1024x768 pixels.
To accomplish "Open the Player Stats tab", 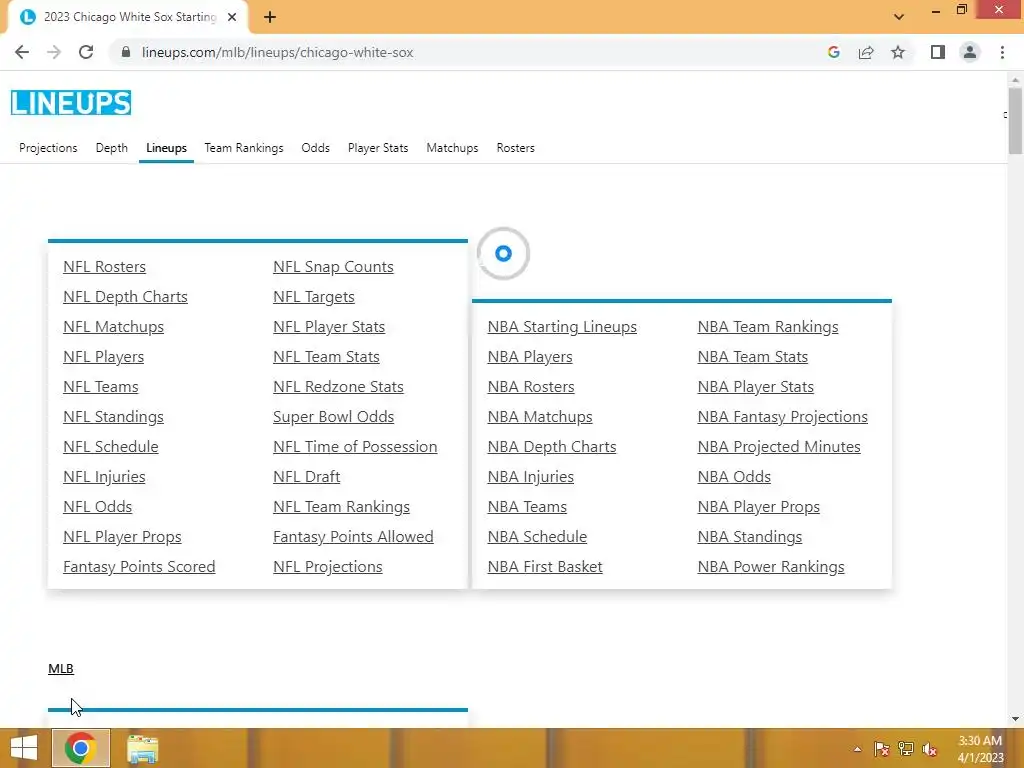I will point(378,148).
